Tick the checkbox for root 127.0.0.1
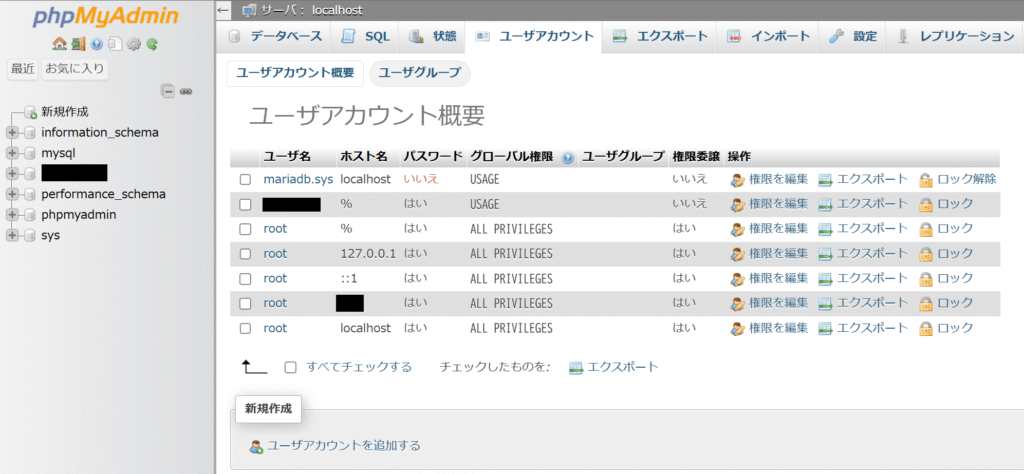 245,254
